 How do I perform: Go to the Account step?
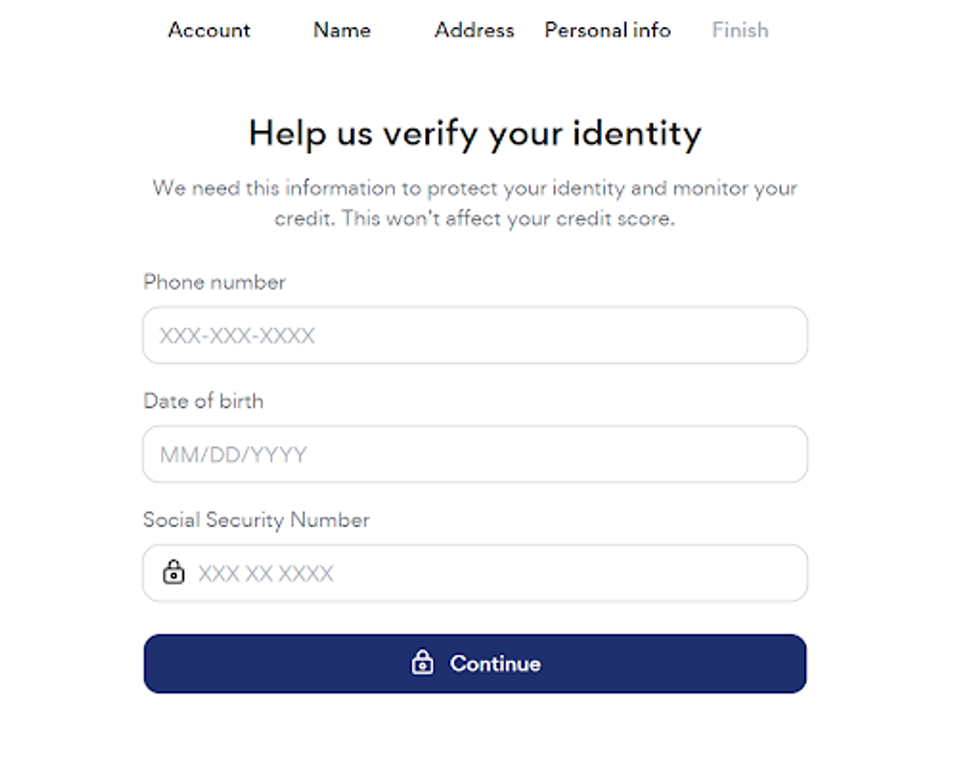[209, 30]
